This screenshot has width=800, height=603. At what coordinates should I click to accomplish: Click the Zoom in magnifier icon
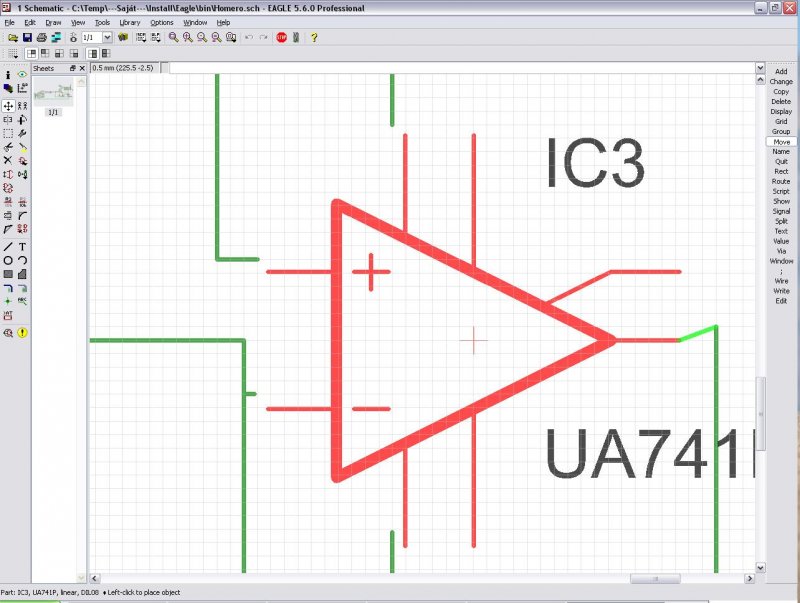[x=188, y=37]
